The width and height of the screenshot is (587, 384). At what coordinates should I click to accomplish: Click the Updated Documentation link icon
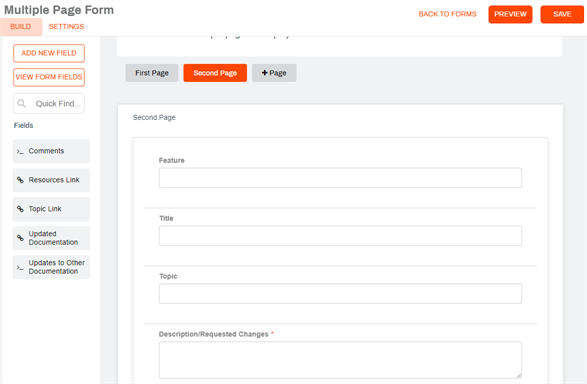click(20, 238)
